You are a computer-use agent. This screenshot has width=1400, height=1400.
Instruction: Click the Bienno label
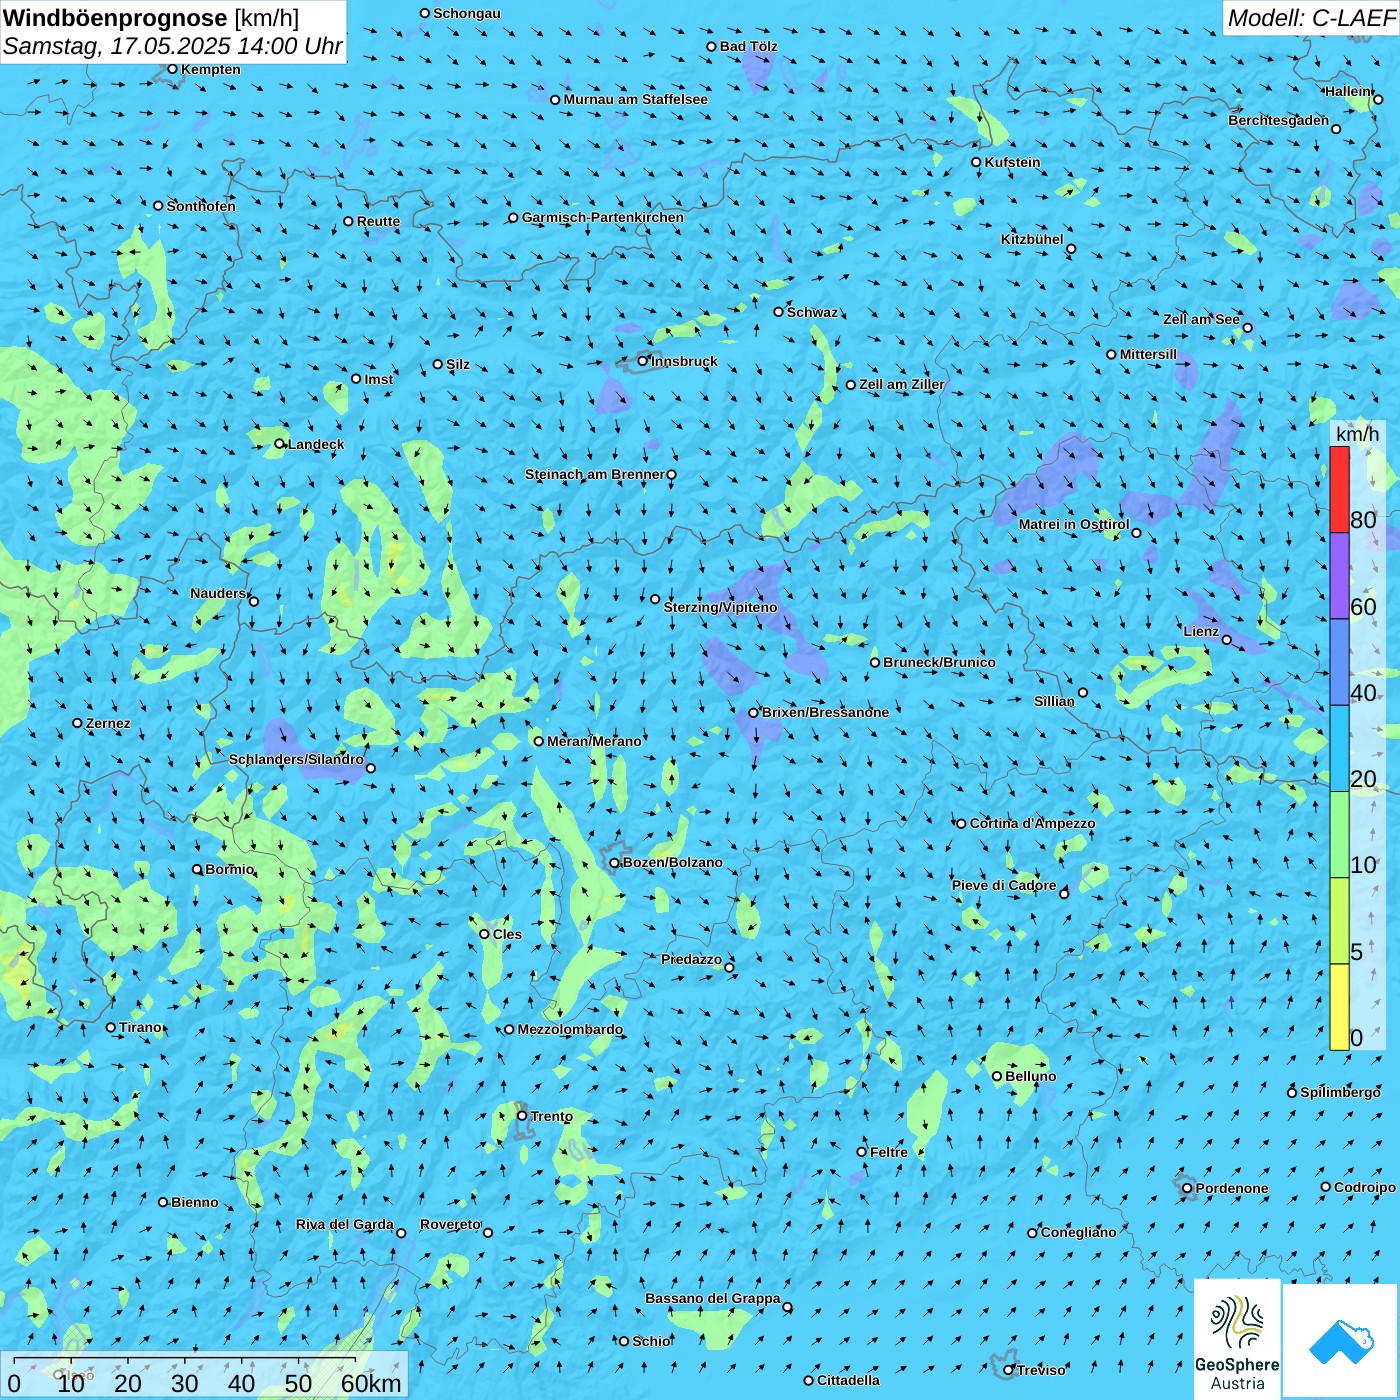[195, 1202]
